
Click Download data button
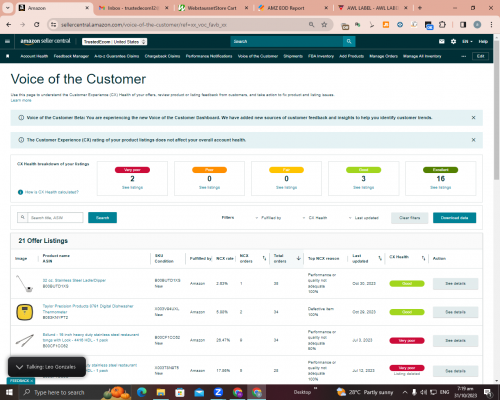pyautogui.click(x=454, y=218)
